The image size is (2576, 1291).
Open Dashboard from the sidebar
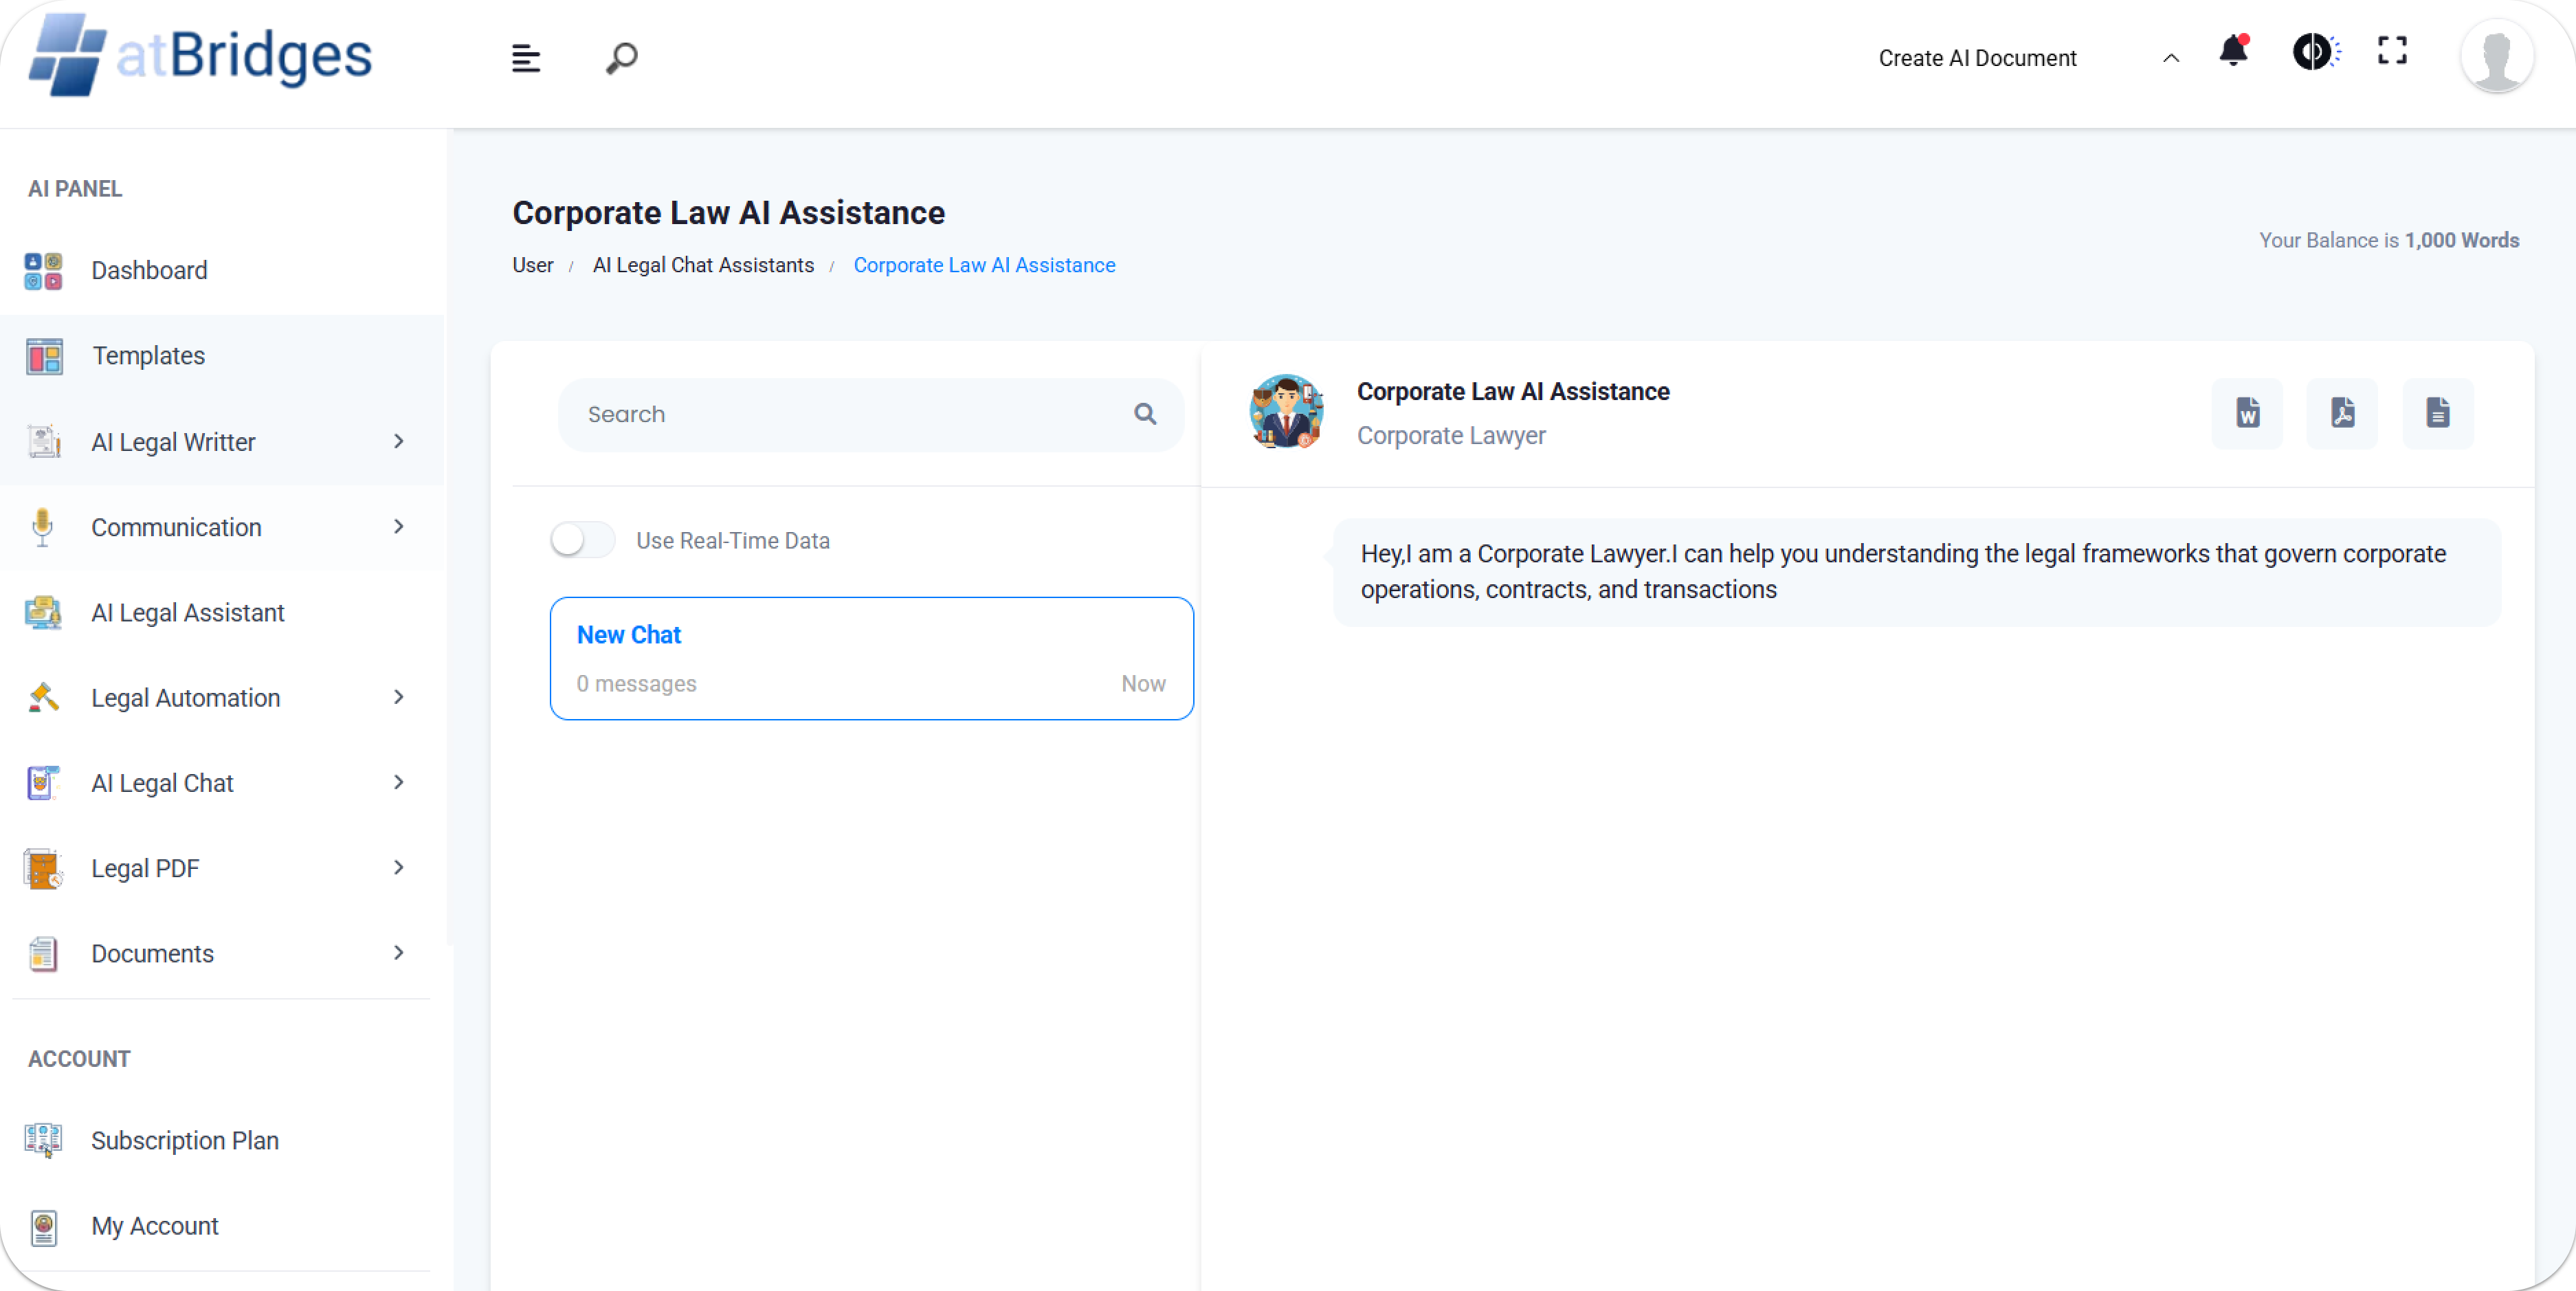[149, 270]
